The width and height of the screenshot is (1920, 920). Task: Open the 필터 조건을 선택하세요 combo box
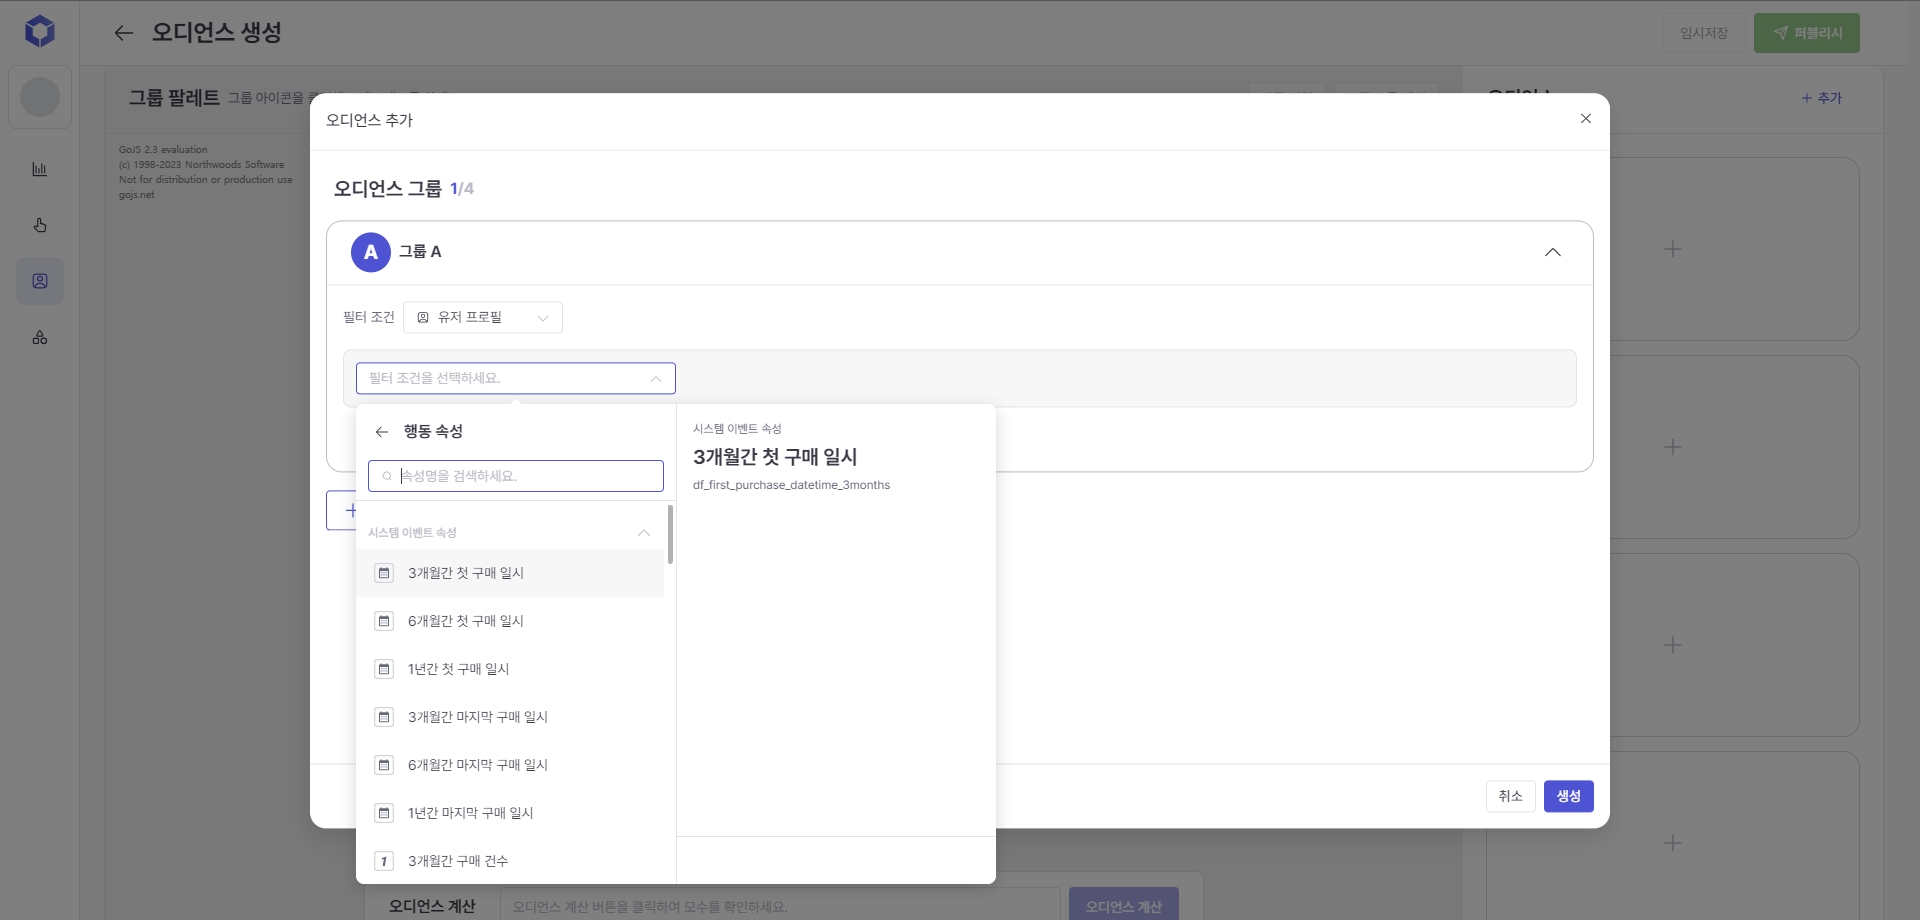pos(515,378)
